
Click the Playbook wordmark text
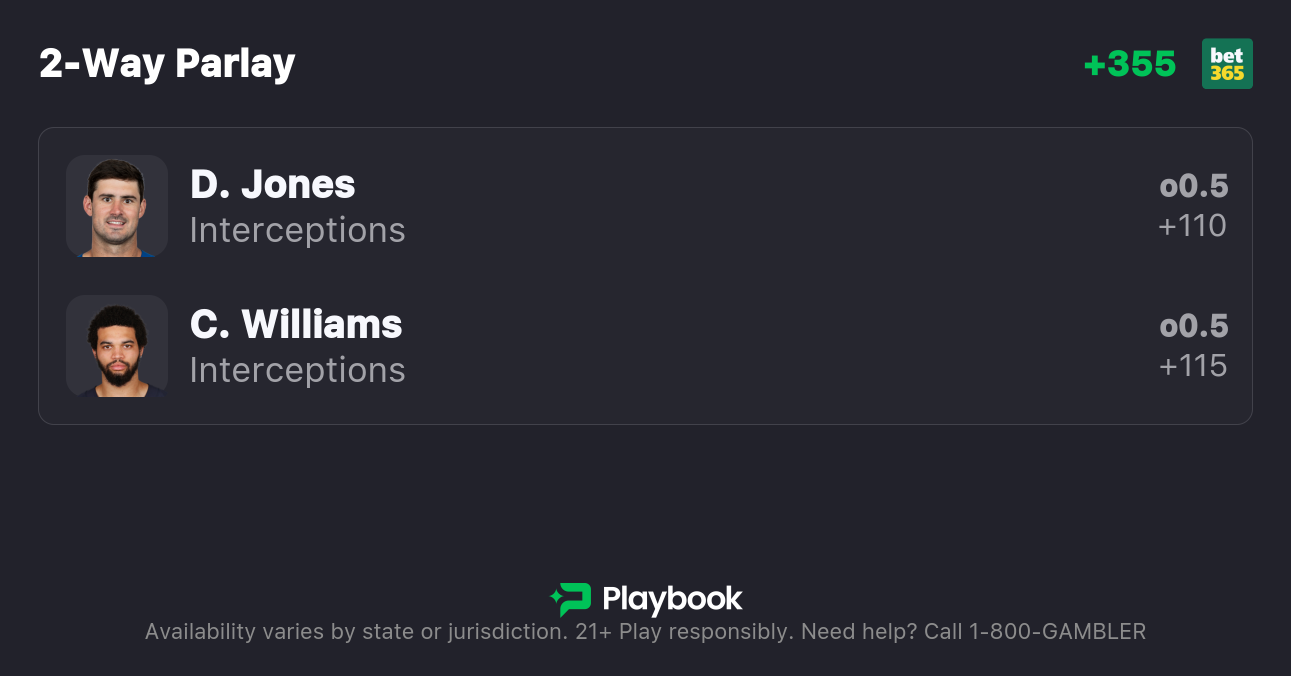672,599
